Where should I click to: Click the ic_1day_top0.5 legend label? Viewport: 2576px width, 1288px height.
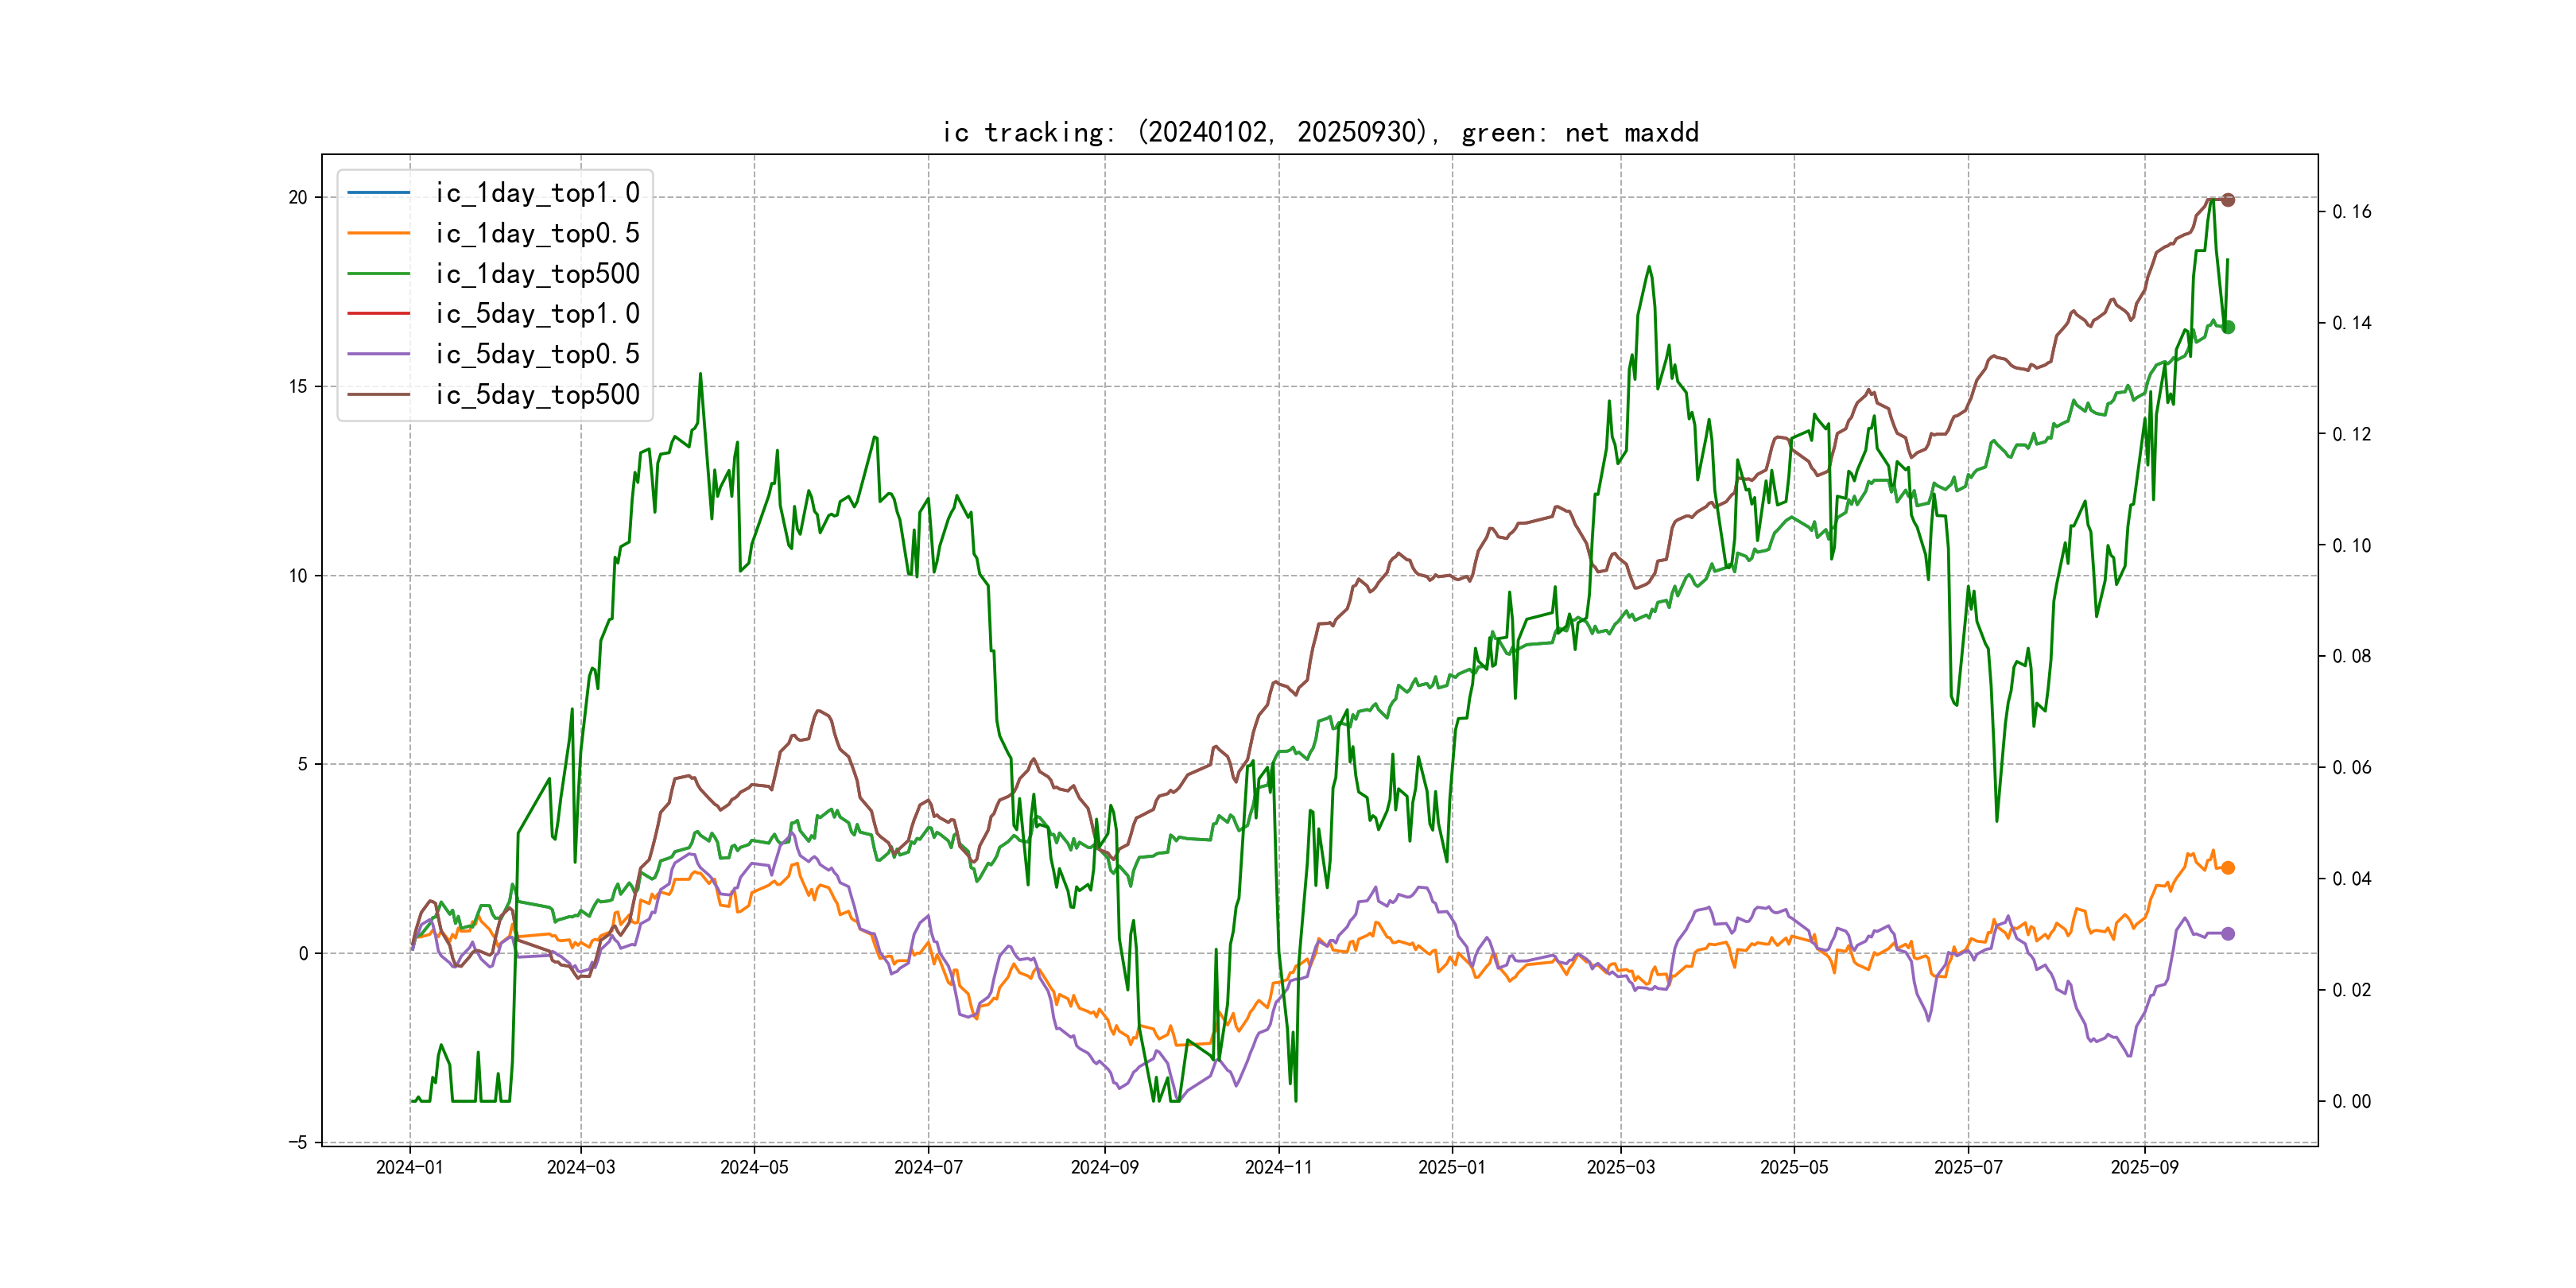tap(537, 233)
